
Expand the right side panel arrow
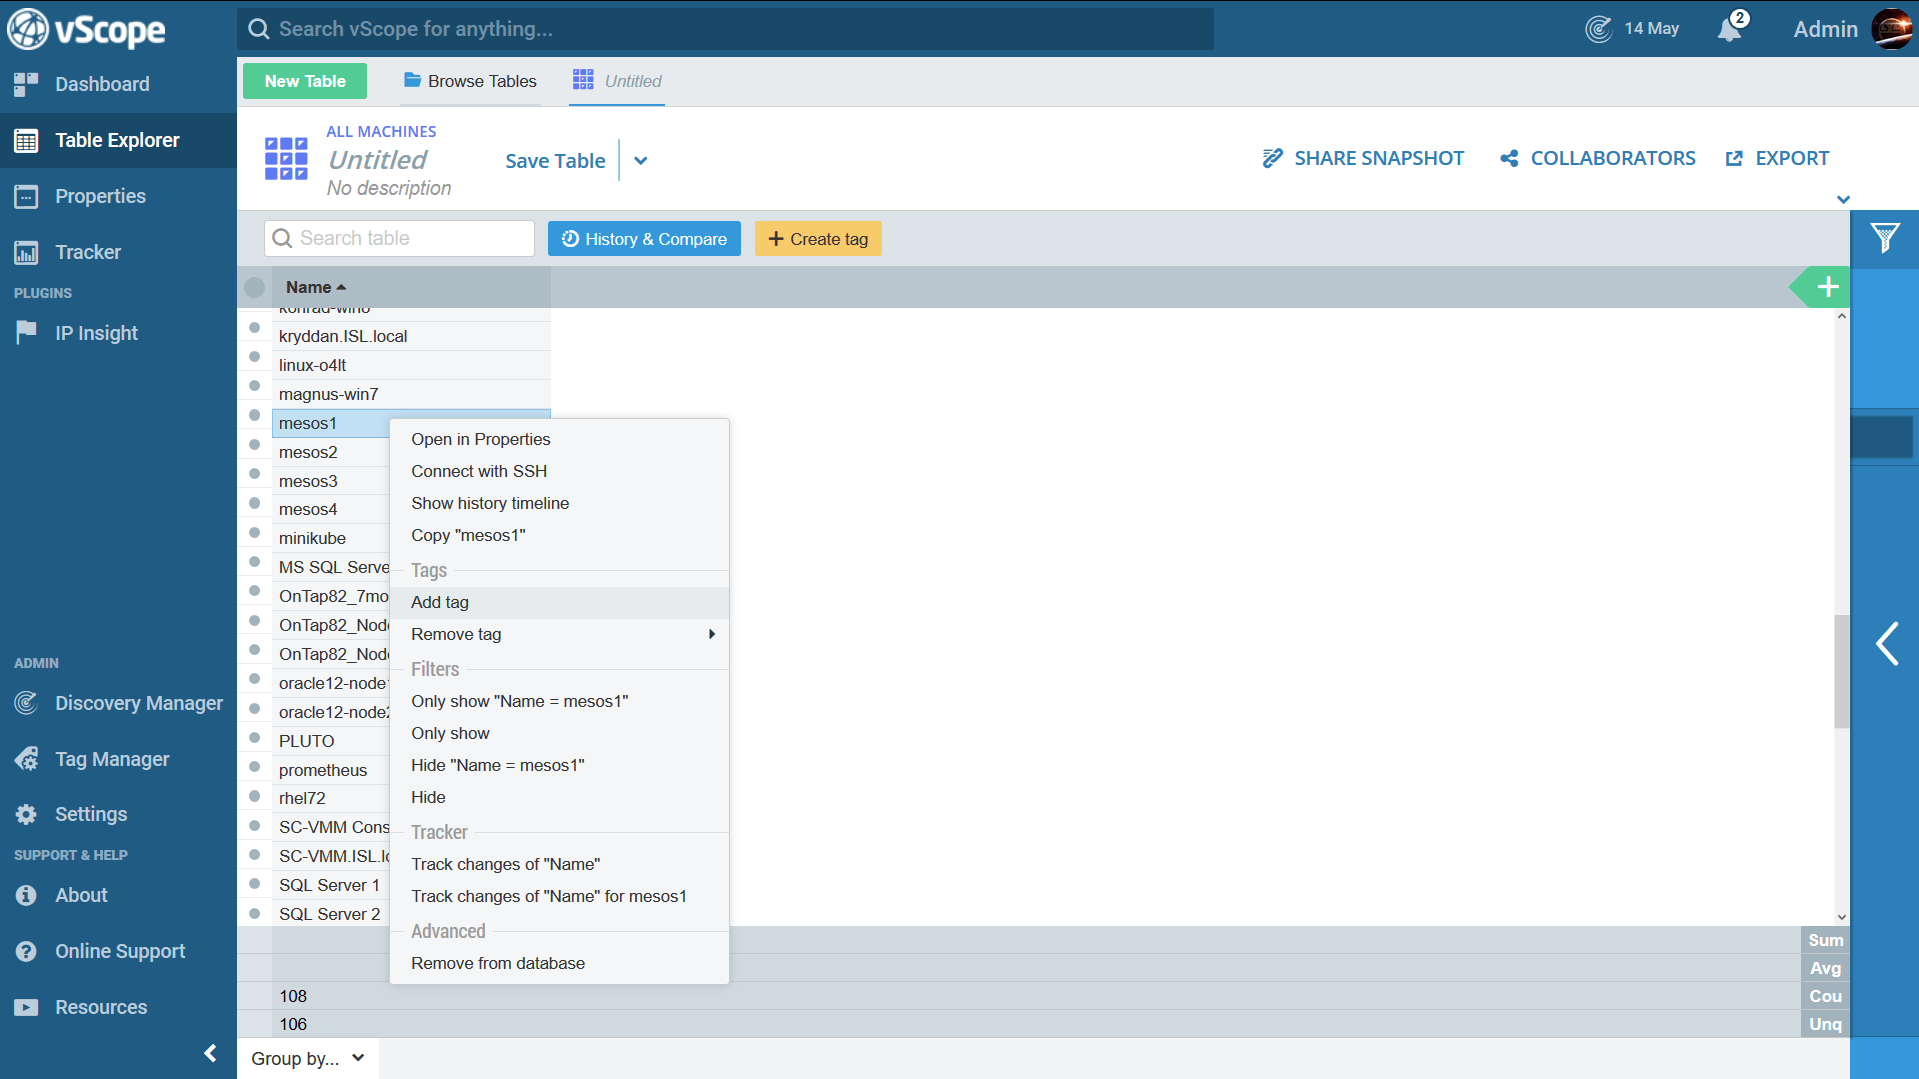tap(1886, 643)
